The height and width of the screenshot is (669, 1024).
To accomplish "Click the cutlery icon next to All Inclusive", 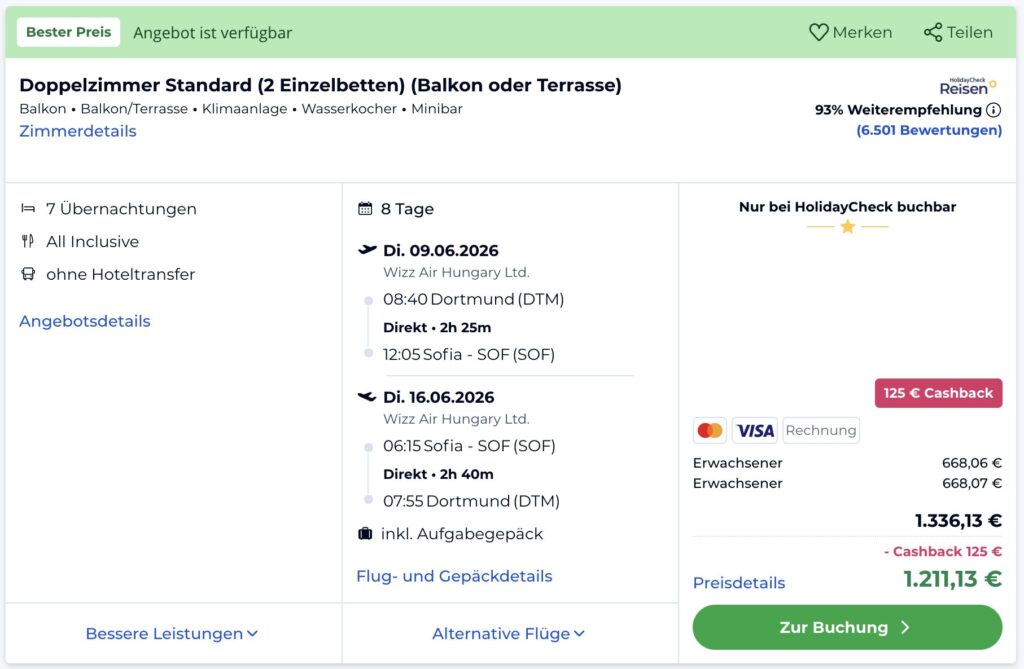I will click(x=30, y=241).
